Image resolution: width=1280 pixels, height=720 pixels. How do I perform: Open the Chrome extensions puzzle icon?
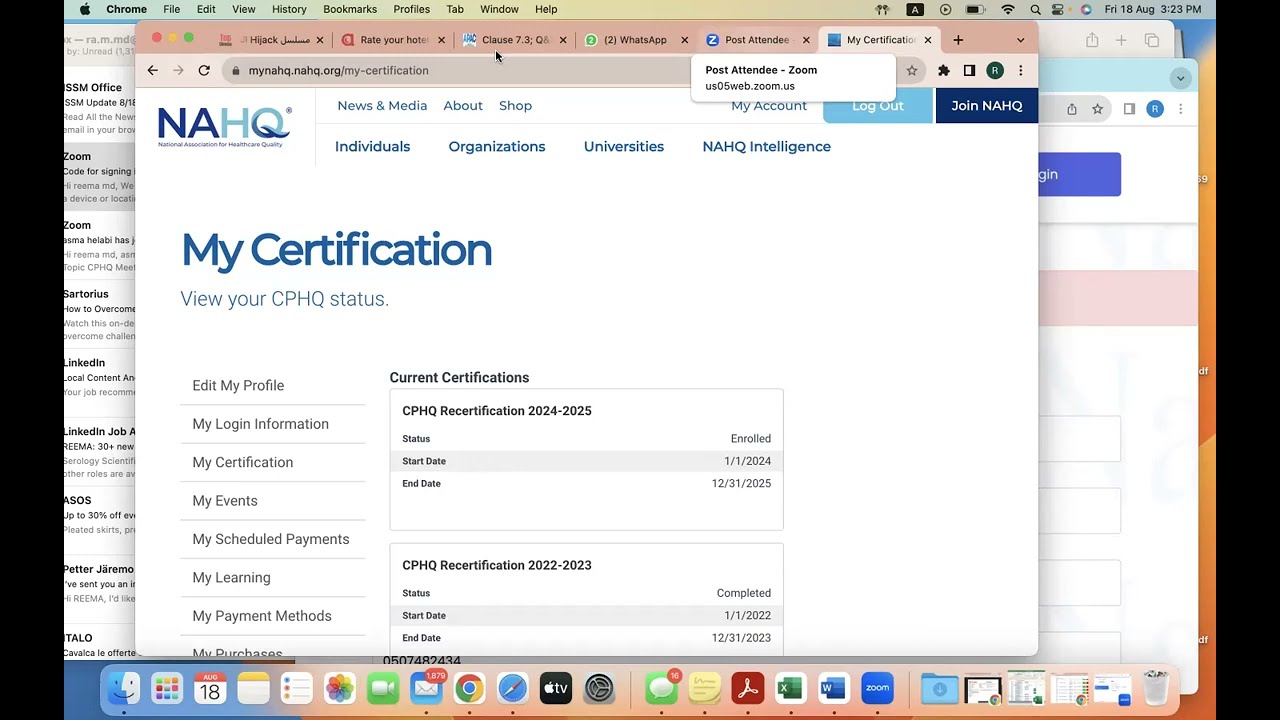coord(943,71)
